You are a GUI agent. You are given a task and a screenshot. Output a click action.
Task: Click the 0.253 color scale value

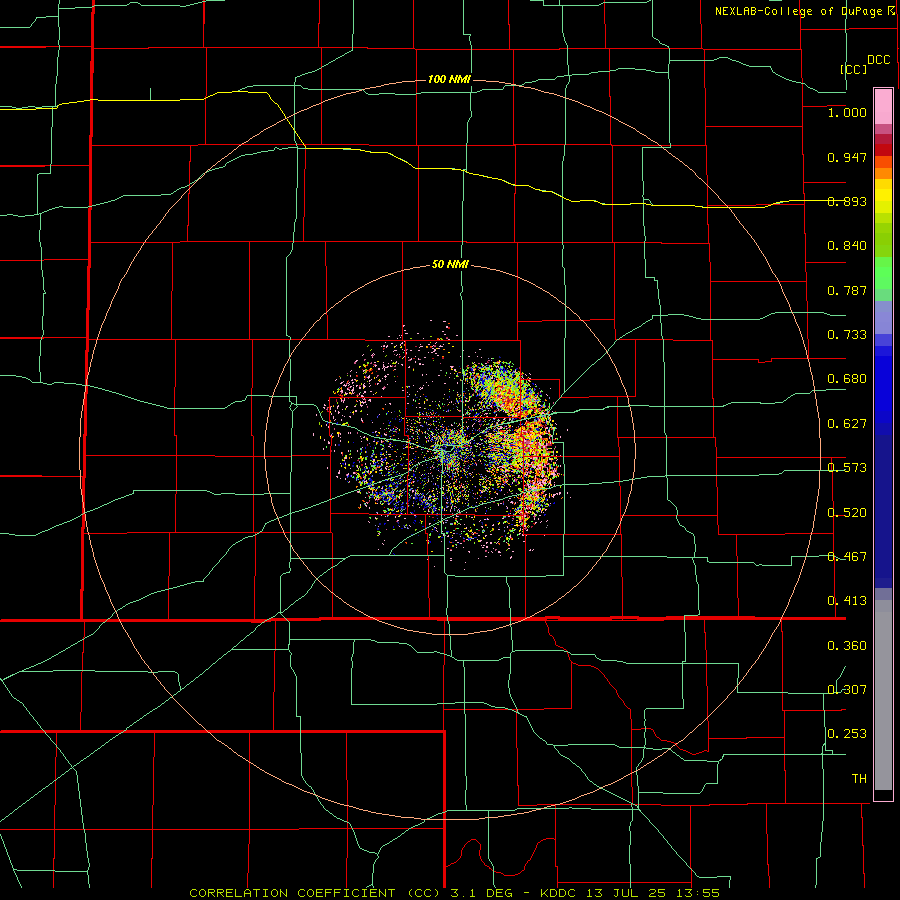[847, 734]
